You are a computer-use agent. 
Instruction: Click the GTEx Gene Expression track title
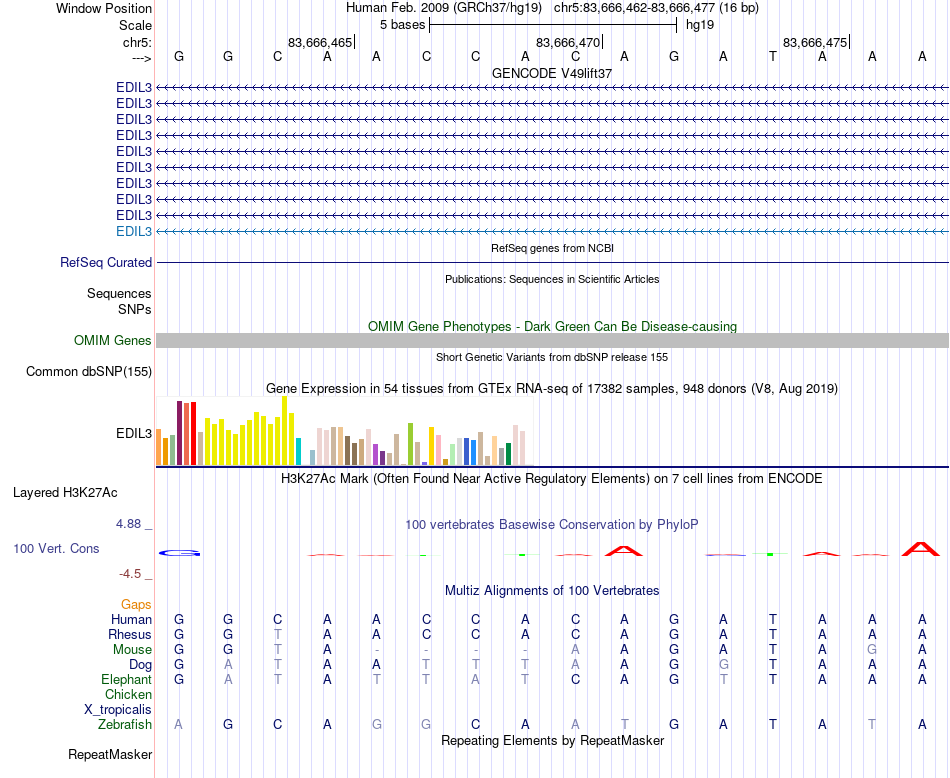552,388
